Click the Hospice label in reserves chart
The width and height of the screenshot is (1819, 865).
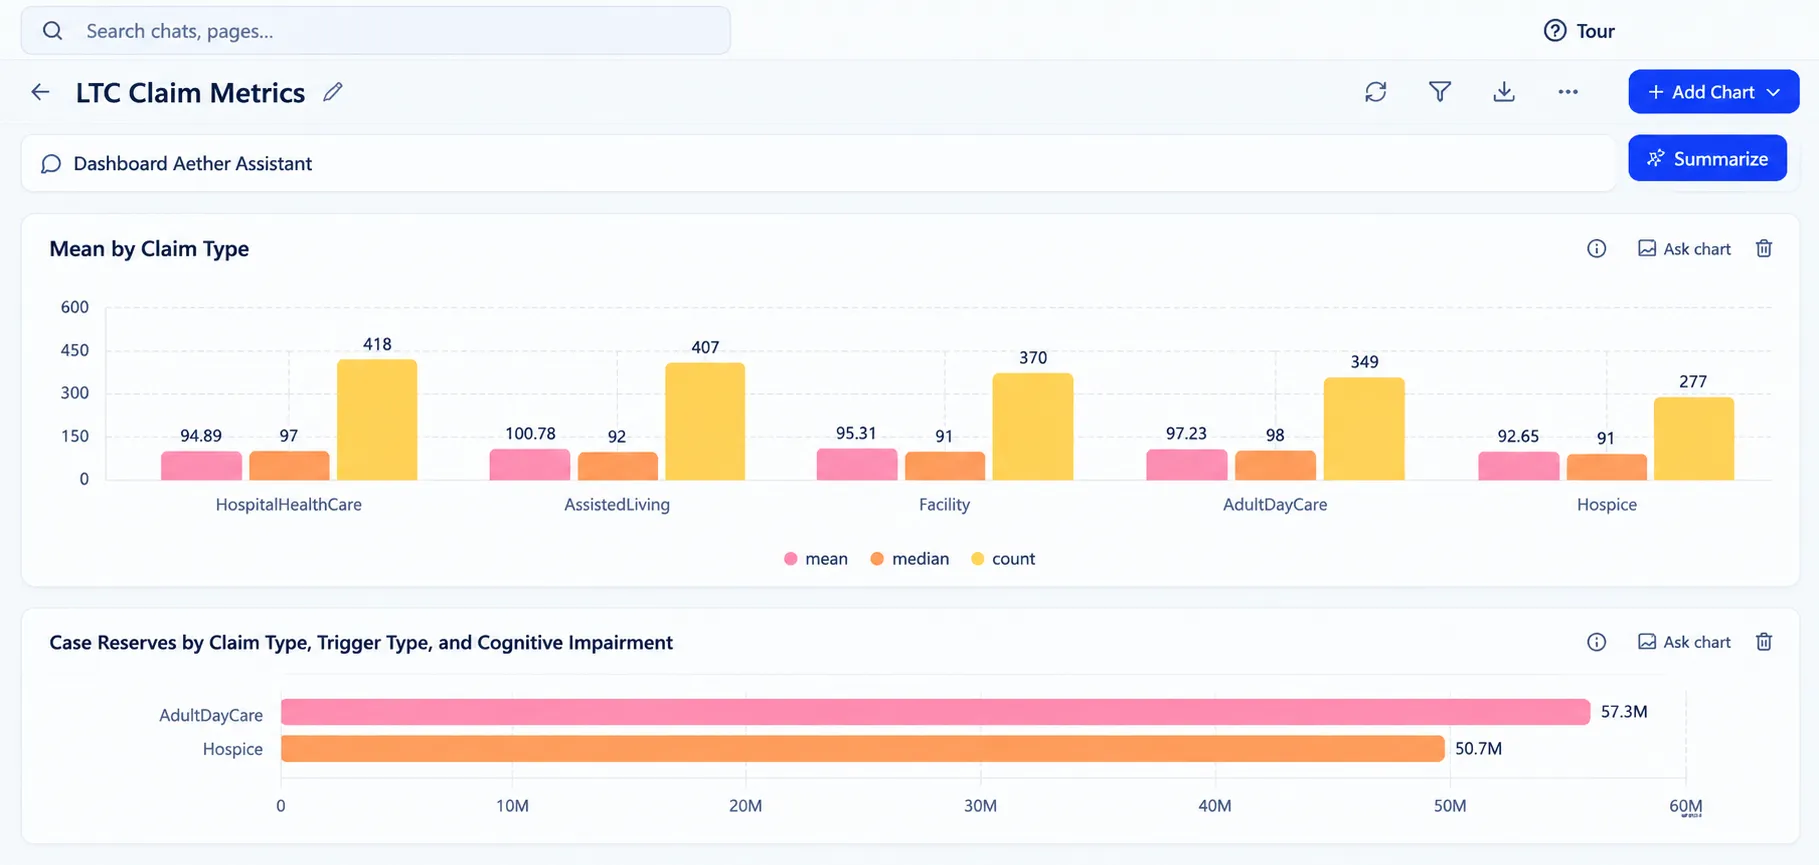click(x=233, y=749)
